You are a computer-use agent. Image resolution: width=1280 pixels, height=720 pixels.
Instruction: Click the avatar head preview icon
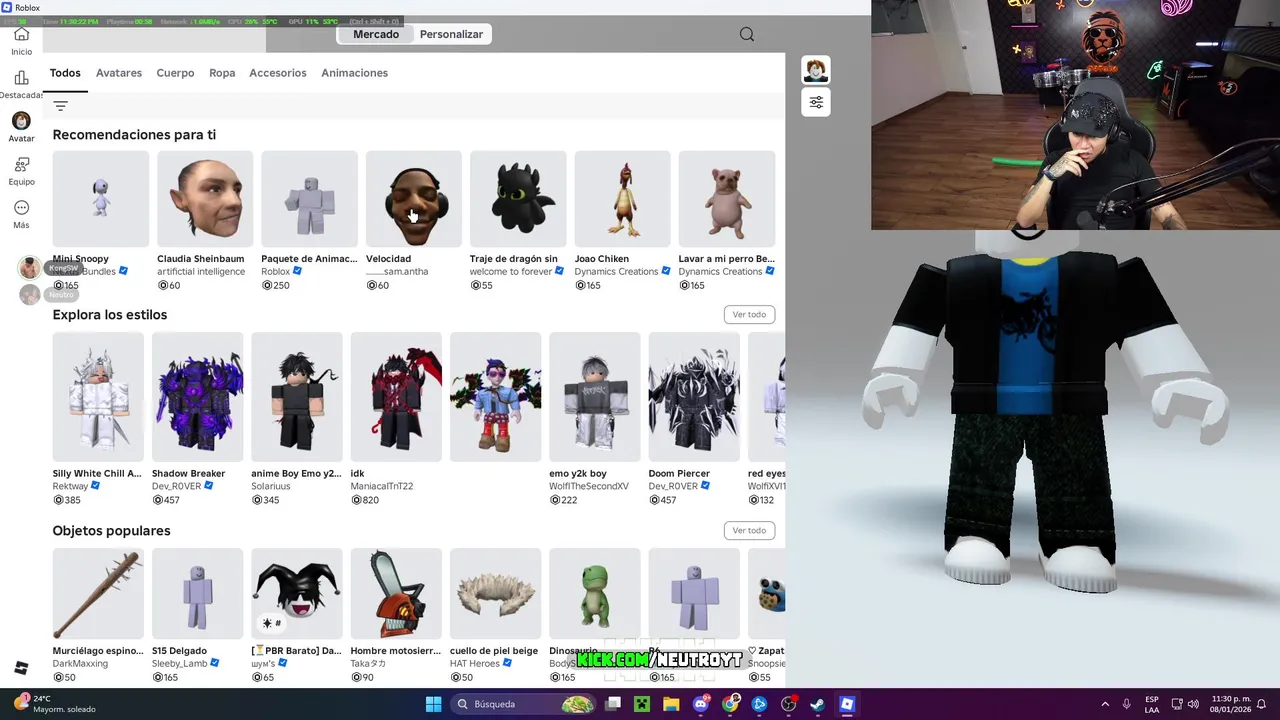tap(816, 70)
